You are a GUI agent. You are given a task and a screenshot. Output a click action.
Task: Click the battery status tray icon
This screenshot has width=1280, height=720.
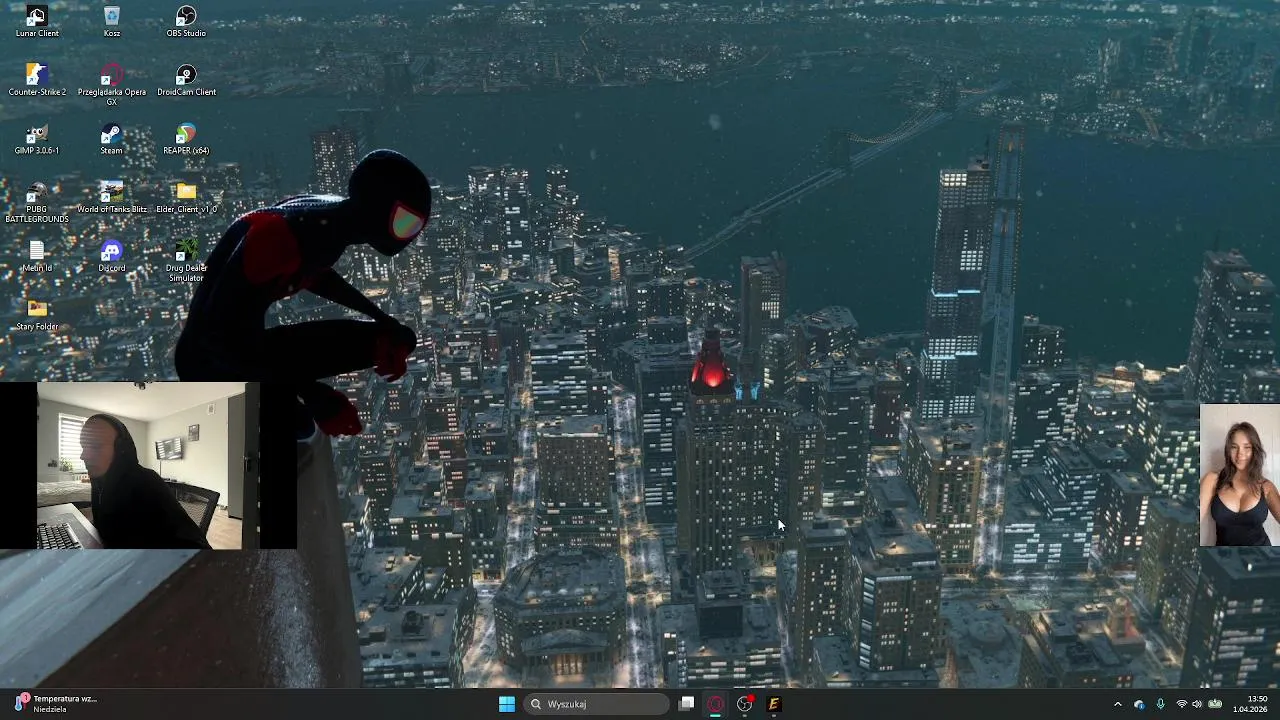point(1215,704)
